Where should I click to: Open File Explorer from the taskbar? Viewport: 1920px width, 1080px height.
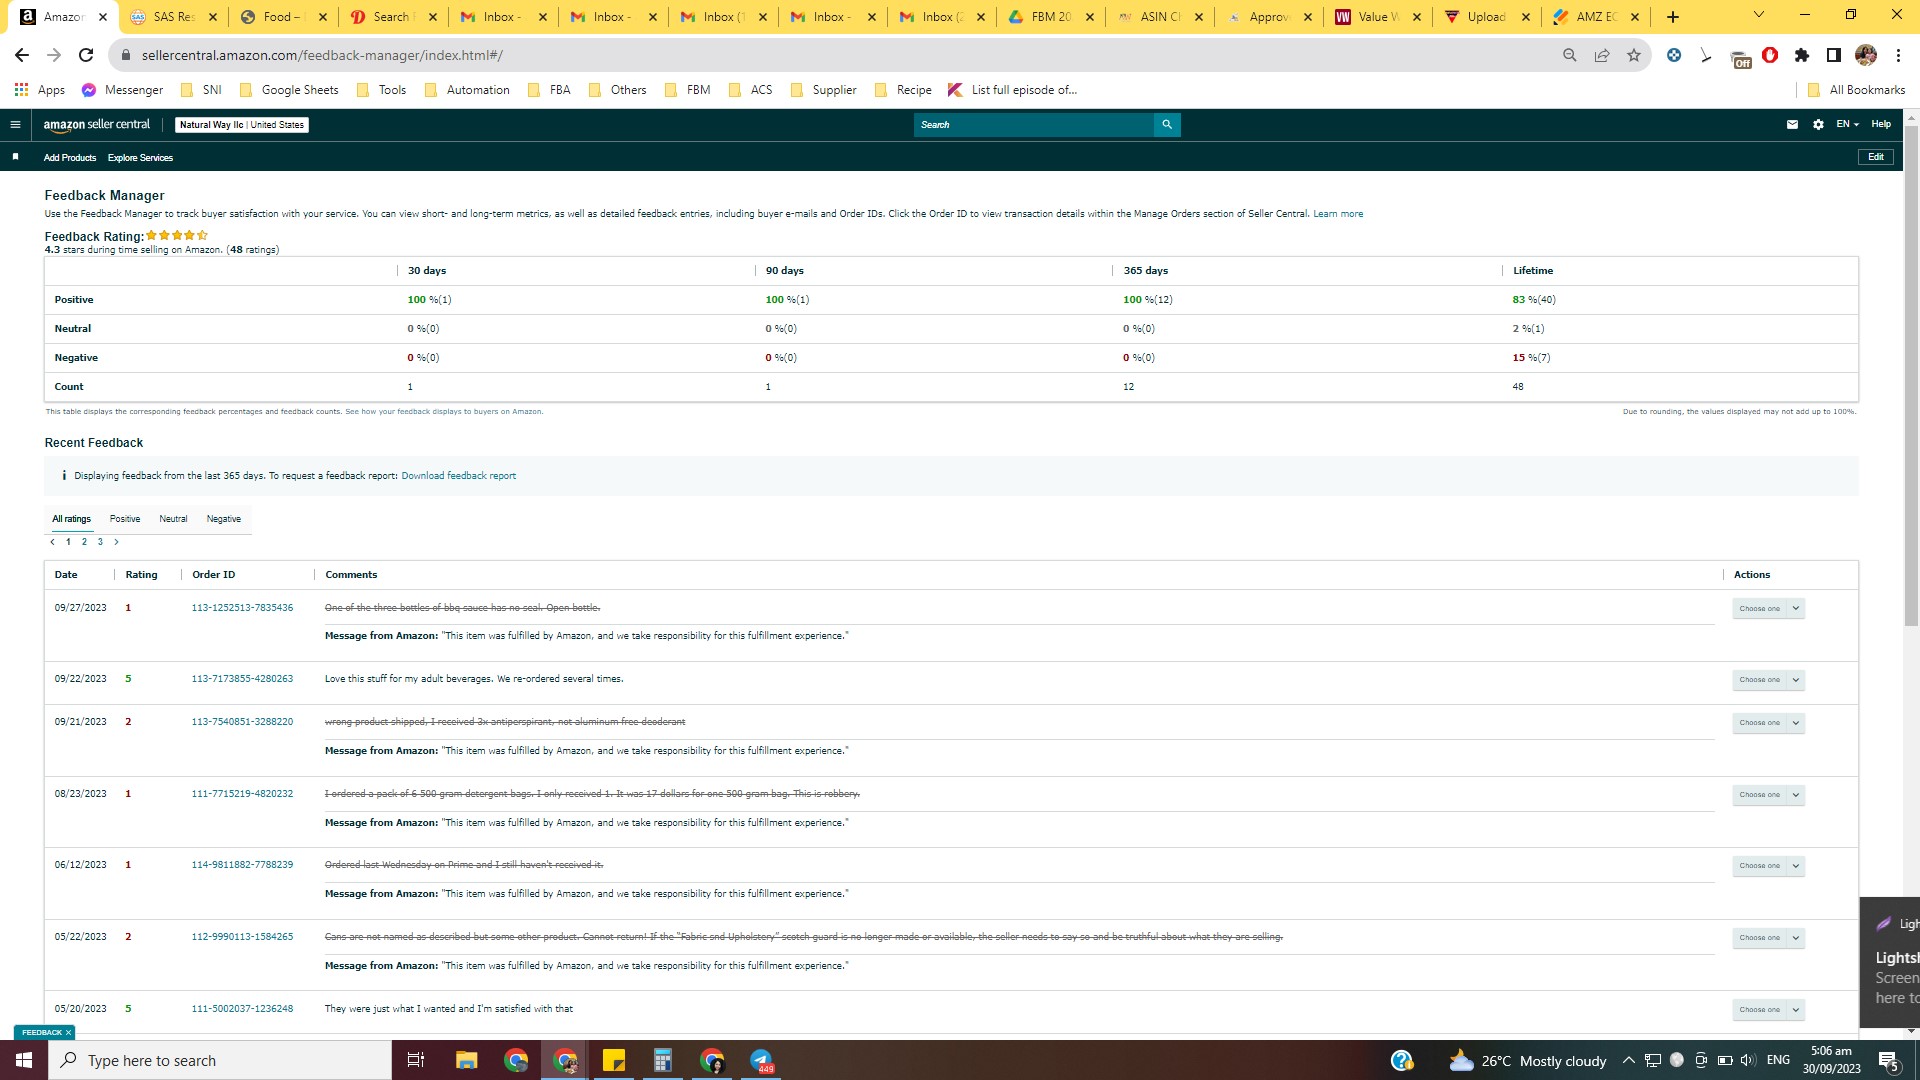pyautogui.click(x=466, y=1060)
